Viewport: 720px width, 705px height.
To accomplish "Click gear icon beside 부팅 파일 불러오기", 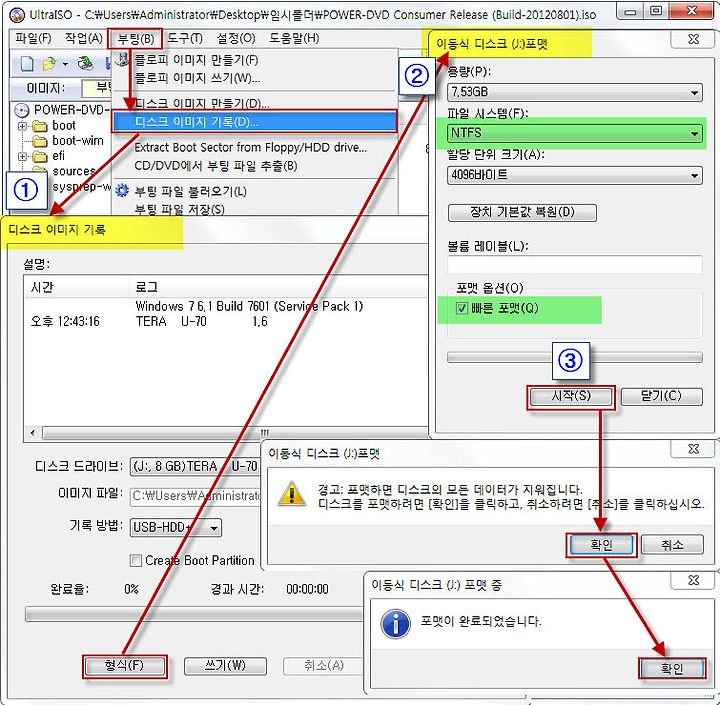I will [122, 190].
